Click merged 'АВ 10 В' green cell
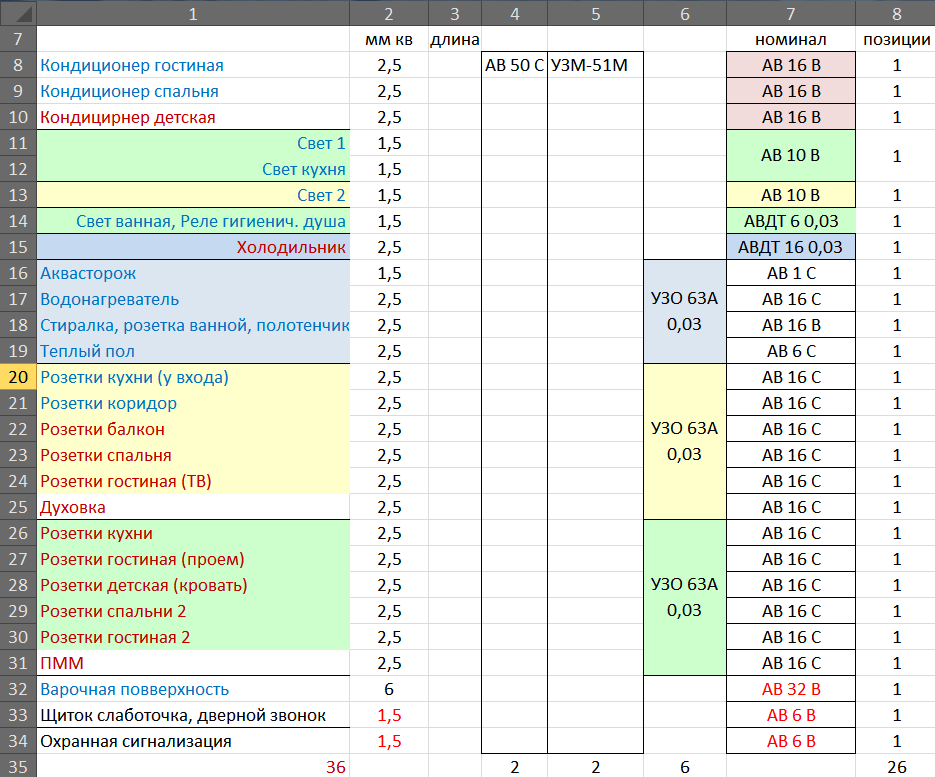 pos(791,156)
